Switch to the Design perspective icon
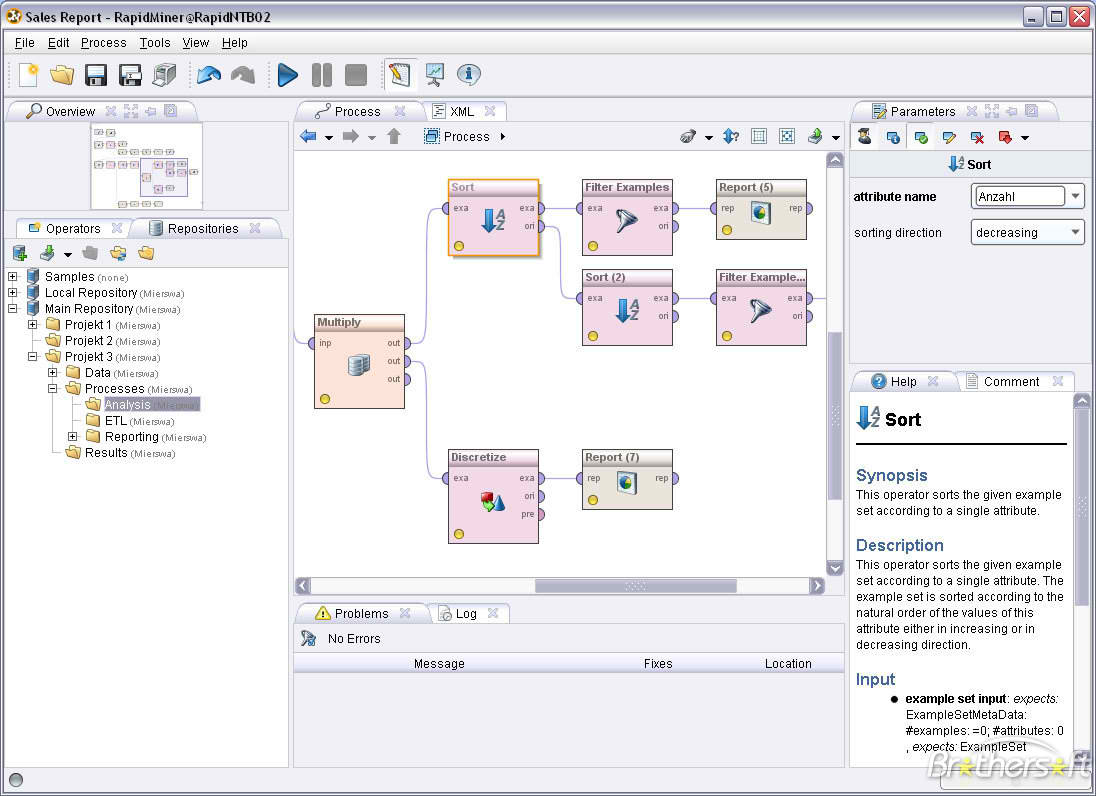Image resolution: width=1096 pixels, height=796 pixels. (400, 75)
